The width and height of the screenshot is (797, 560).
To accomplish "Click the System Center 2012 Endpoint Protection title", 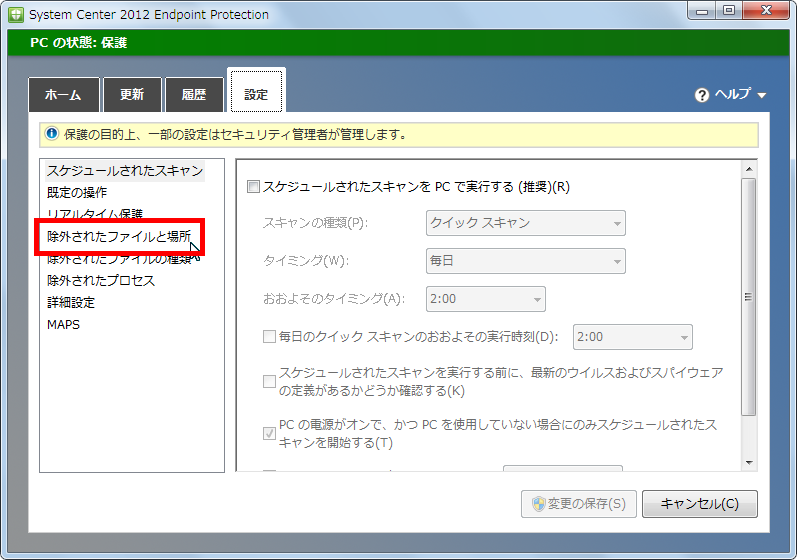I will 149,15.
